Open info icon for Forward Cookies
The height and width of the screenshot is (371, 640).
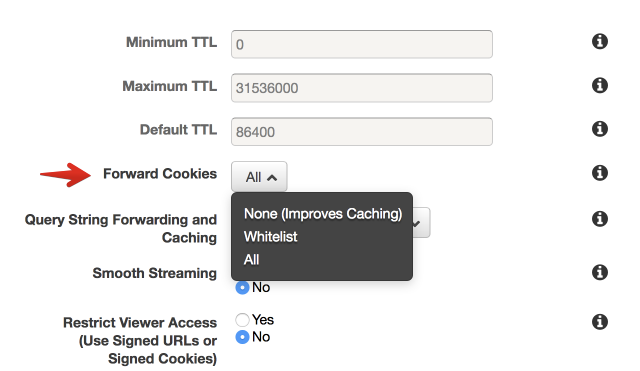[600, 173]
